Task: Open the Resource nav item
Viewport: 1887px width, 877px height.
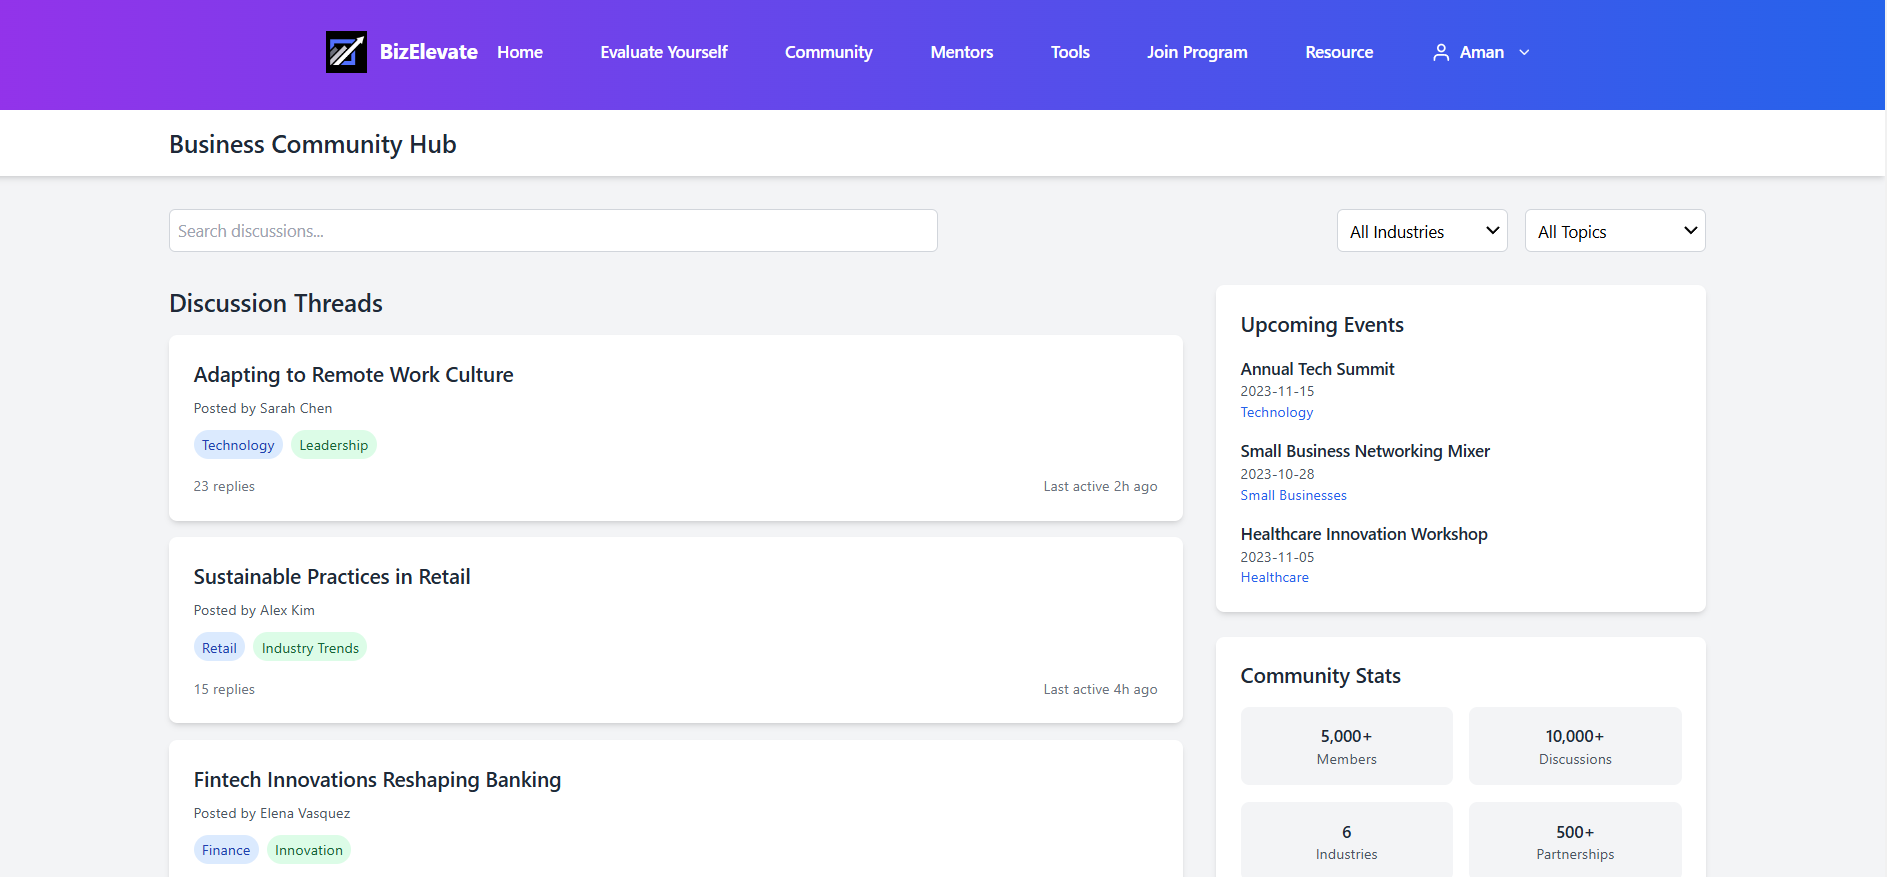Action: click(x=1339, y=52)
